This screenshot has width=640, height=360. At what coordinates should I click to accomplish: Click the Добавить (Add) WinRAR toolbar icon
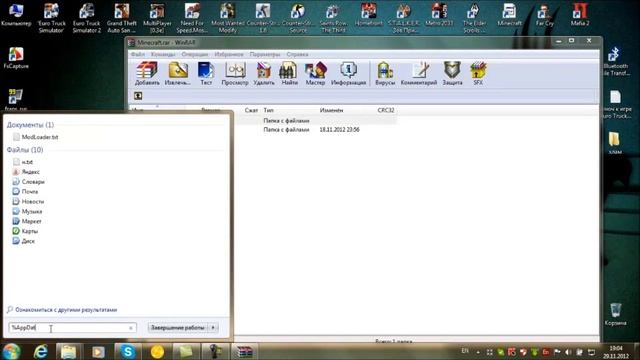(x=147, y=73)
